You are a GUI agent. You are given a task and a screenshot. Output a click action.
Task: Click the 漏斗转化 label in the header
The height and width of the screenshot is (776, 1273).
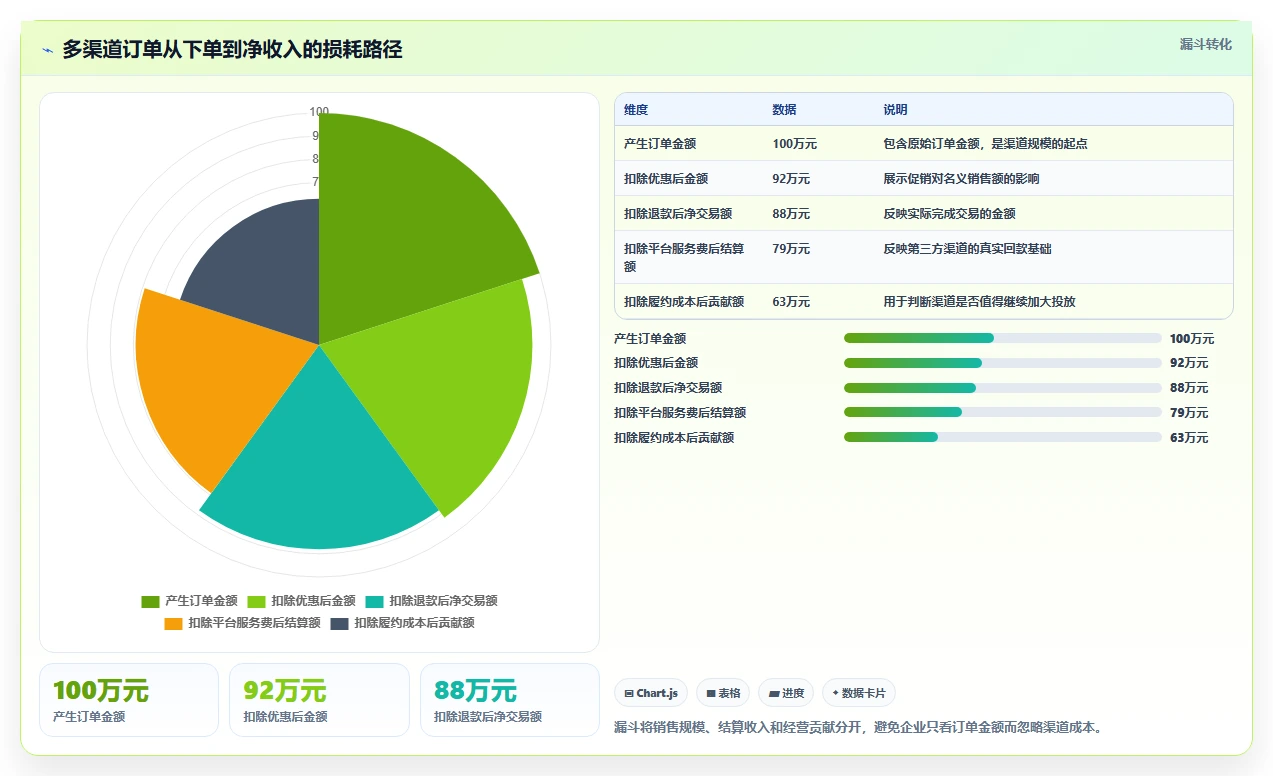[1205, 45]
